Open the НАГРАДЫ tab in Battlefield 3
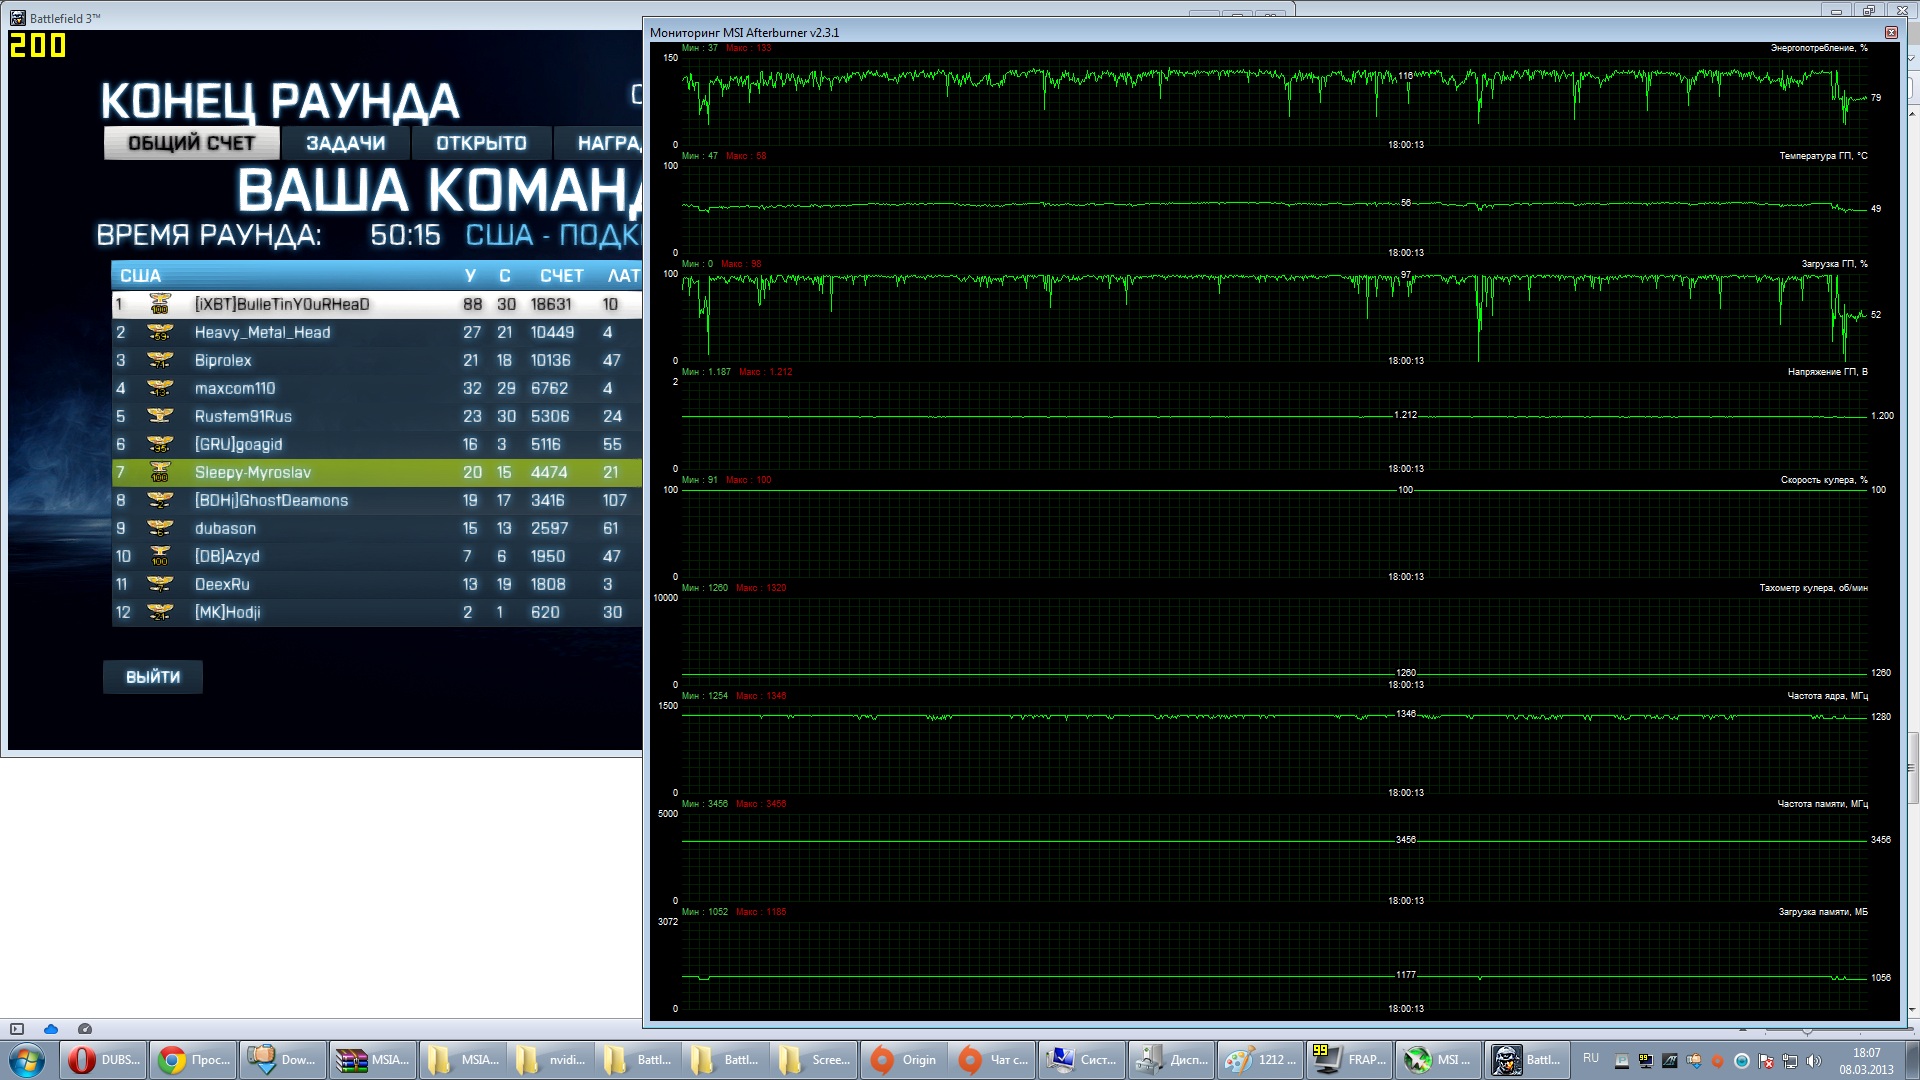Image resolution: width=1920 pixels, height=1080 pixels. tap(599, 143)
